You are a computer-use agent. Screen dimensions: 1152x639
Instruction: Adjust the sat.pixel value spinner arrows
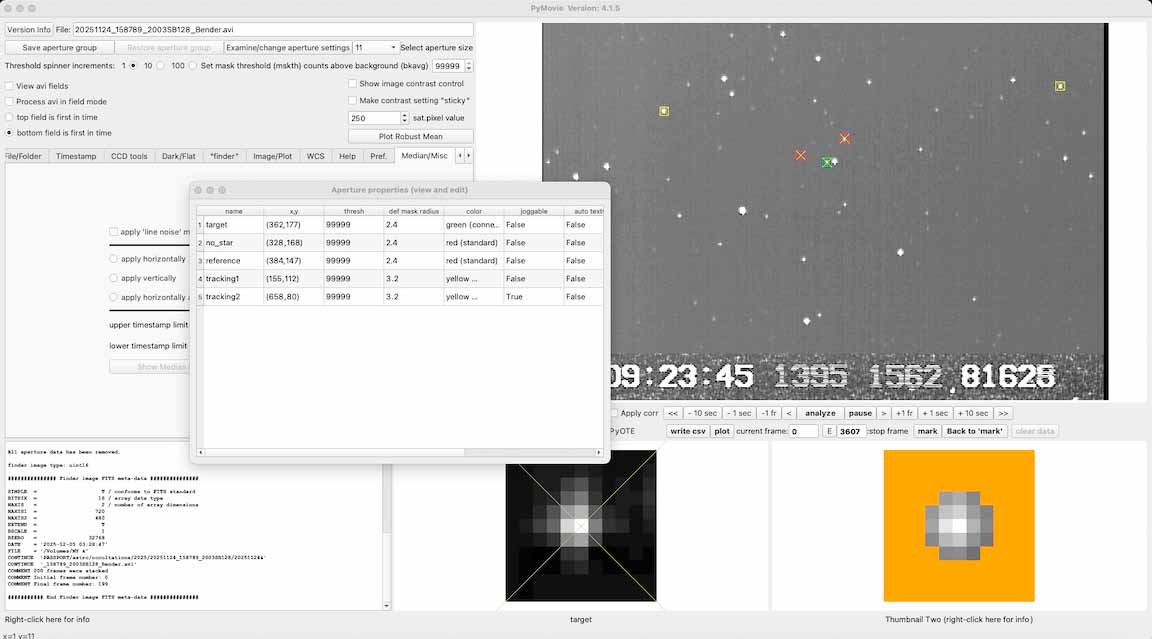[404, 118]
